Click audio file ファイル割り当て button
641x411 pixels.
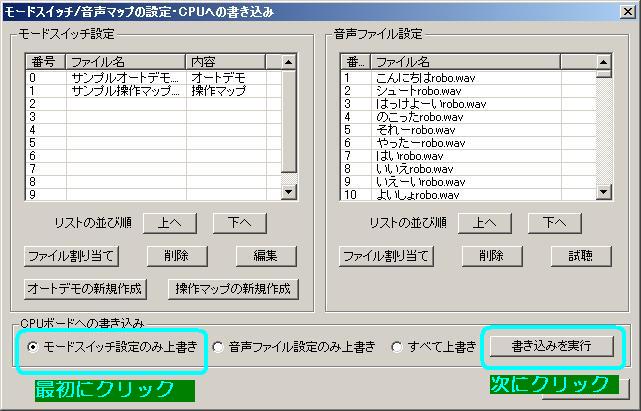tap(386, 256)
